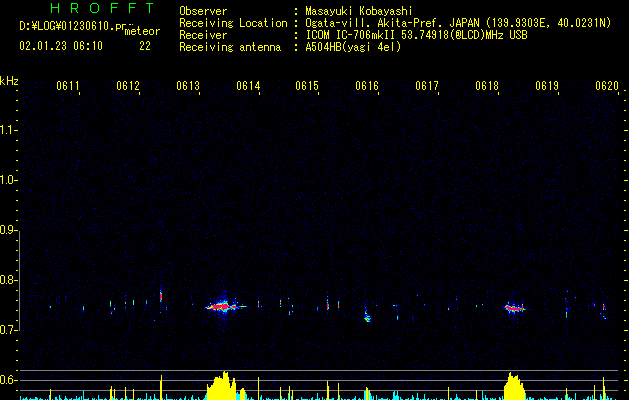Click time marker 0620

[607, 86]
